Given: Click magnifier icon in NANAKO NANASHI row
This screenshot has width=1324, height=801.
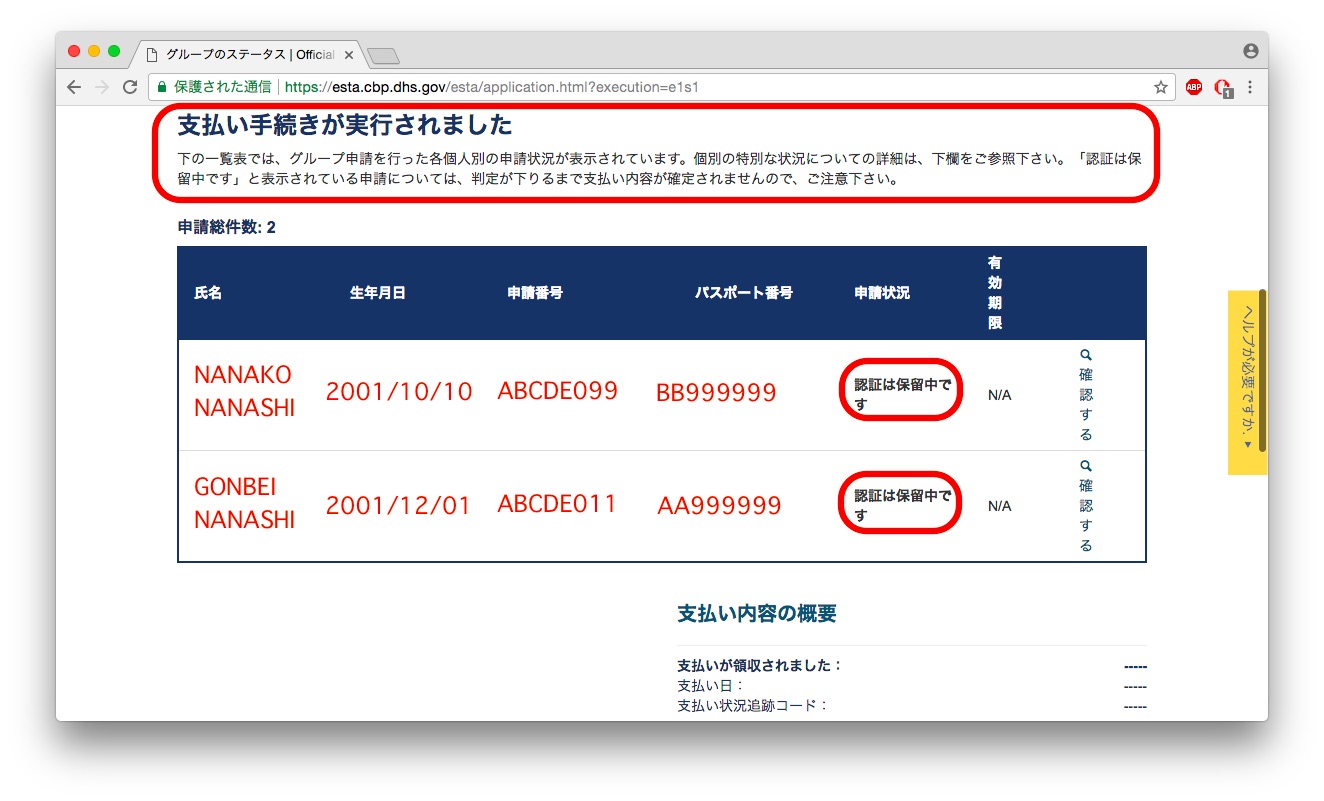Looking at the screenshot, I should click(1086, 354).
